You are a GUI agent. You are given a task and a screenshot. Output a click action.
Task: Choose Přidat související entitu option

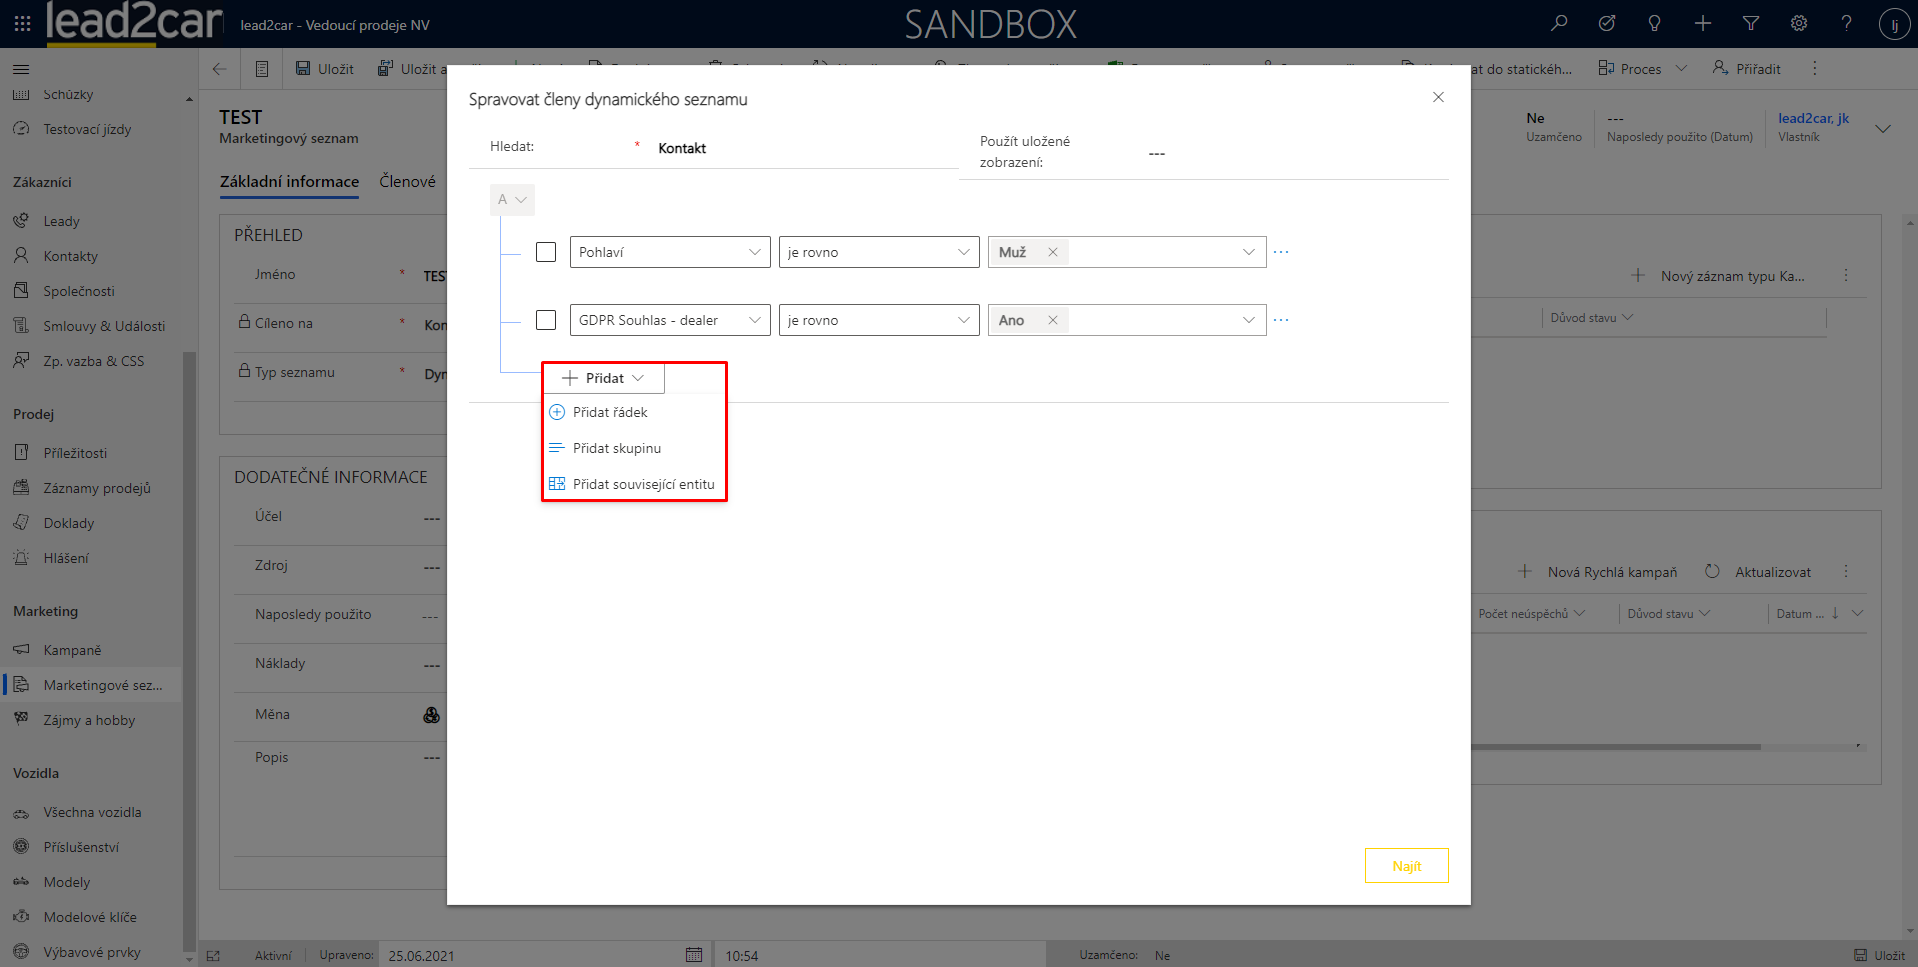point(643,484)
